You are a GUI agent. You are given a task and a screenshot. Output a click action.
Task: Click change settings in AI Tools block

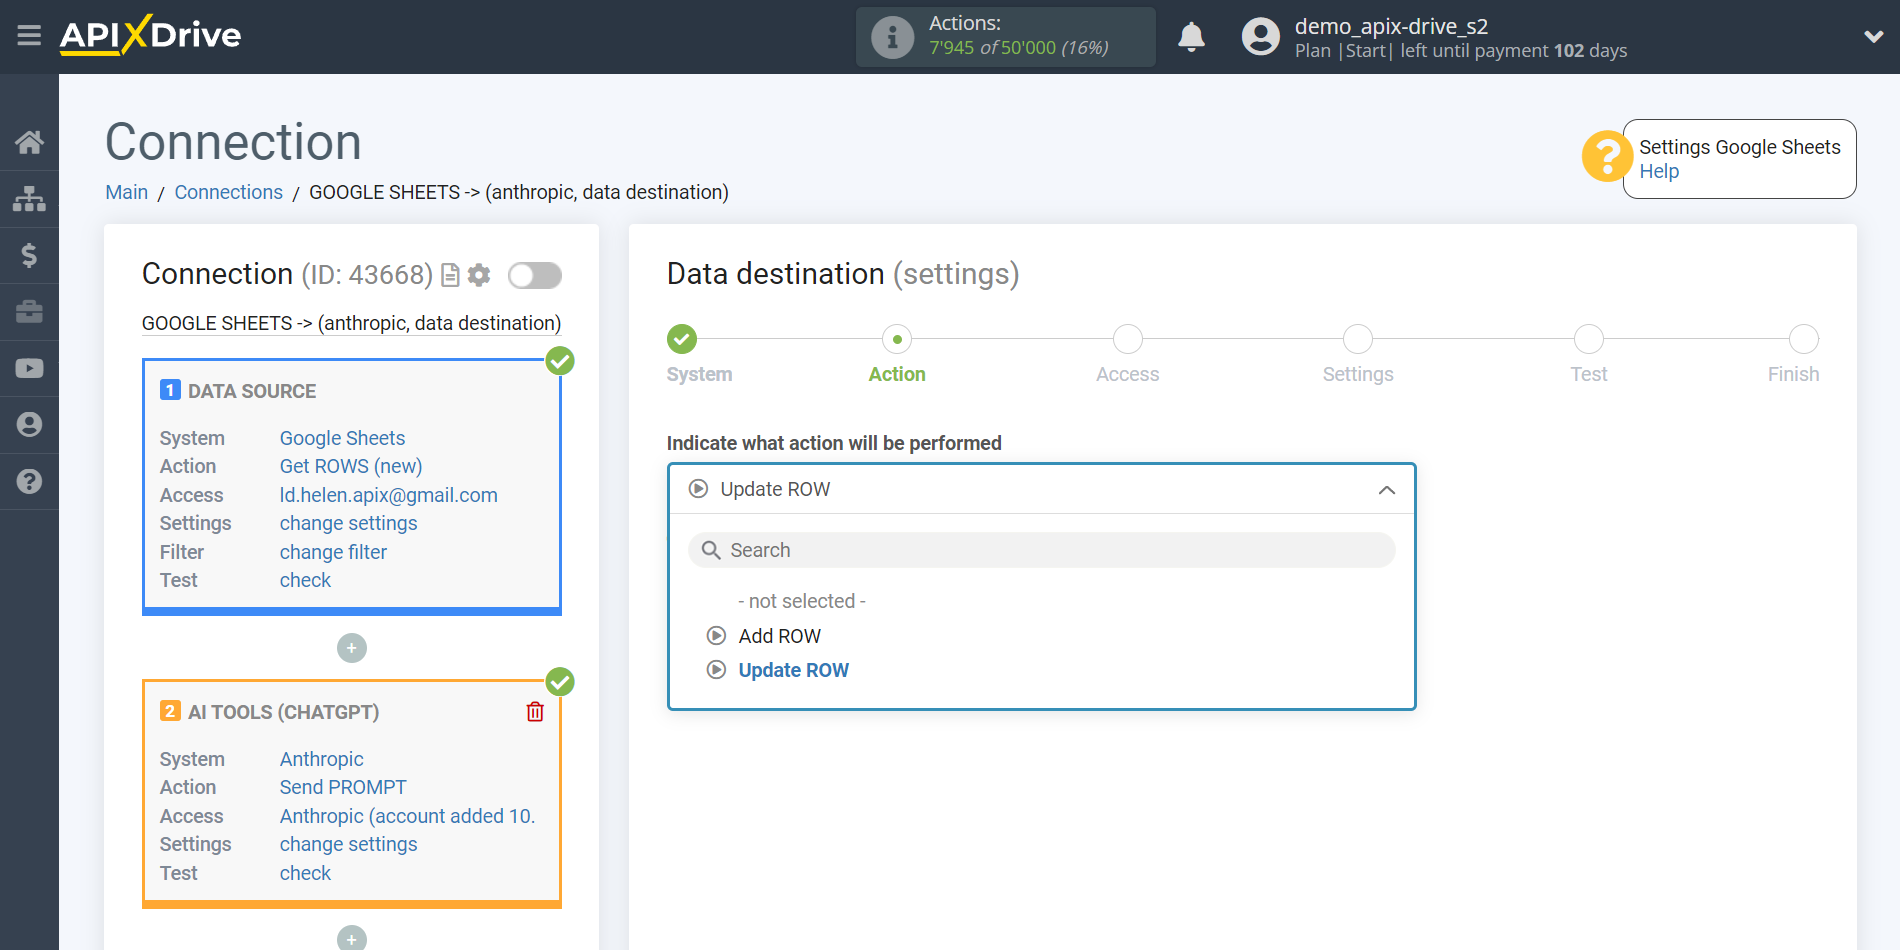click(348, 844)
